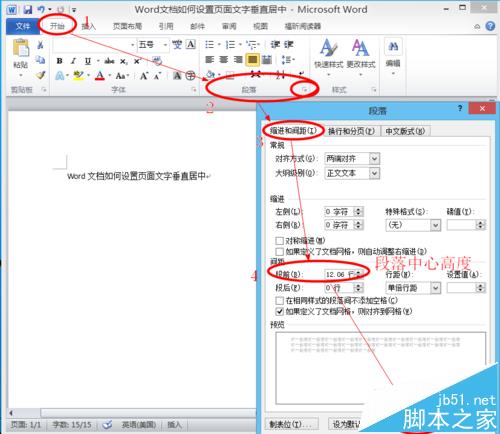
Task: Click the Set As Default button
Action: [x=347, y=424]
